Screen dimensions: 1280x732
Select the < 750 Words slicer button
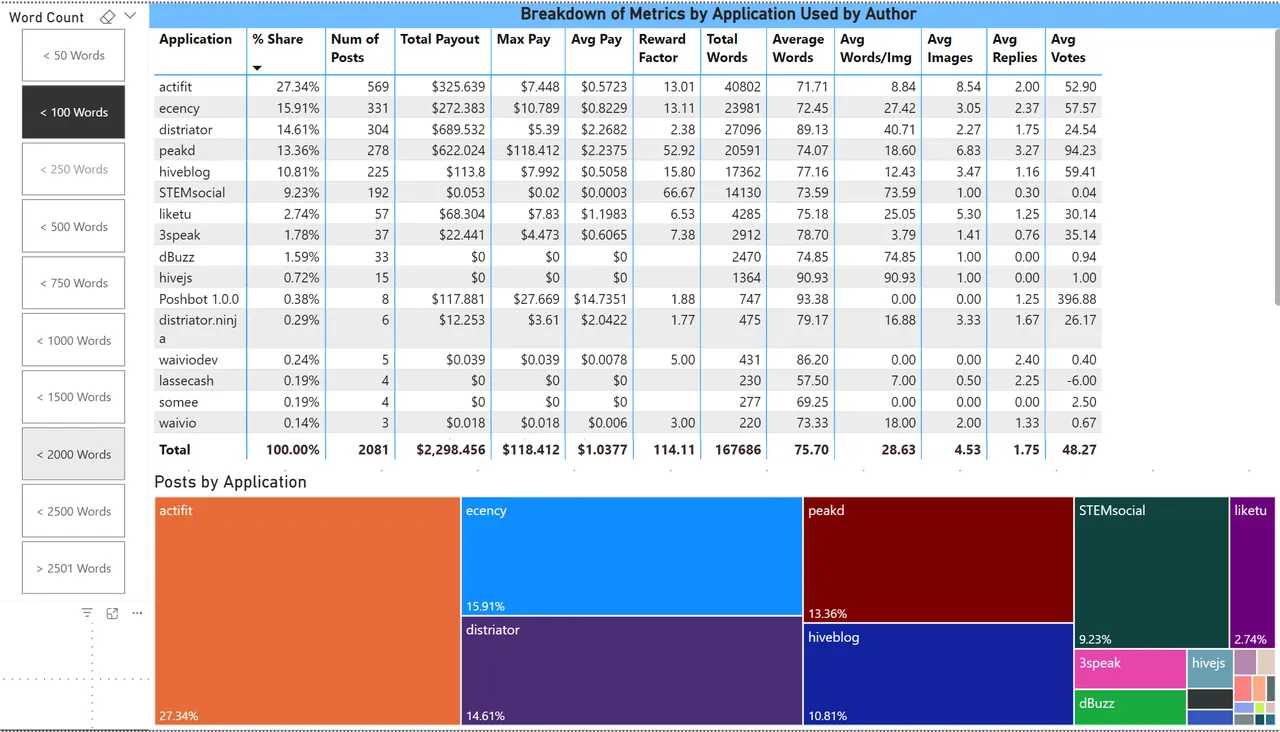74,283
